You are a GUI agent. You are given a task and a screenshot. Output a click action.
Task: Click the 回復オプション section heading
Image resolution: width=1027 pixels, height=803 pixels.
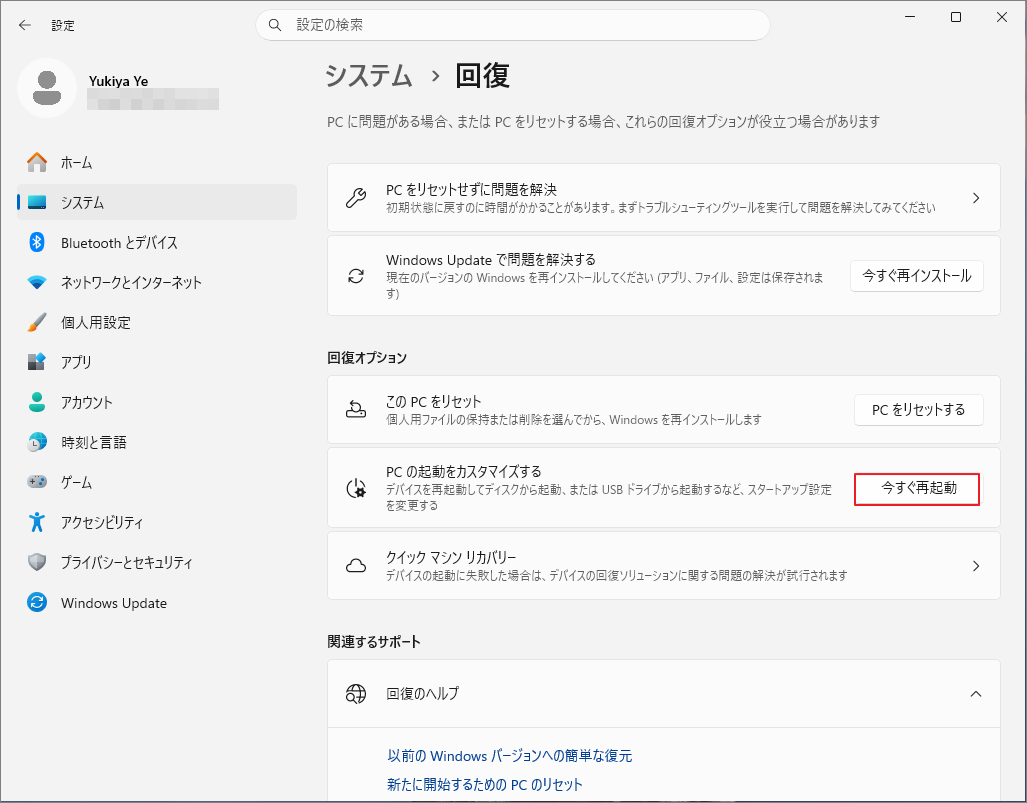(367, 358)
